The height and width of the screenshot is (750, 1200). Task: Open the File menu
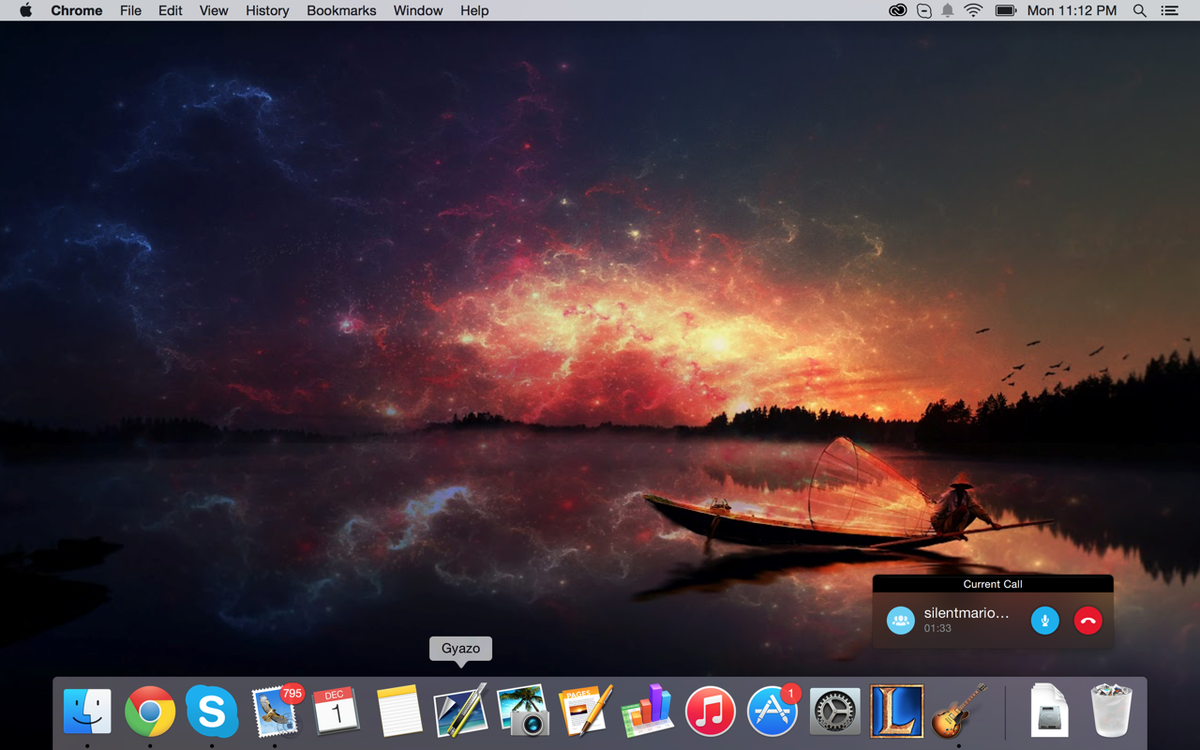click(x=130, y=10)
